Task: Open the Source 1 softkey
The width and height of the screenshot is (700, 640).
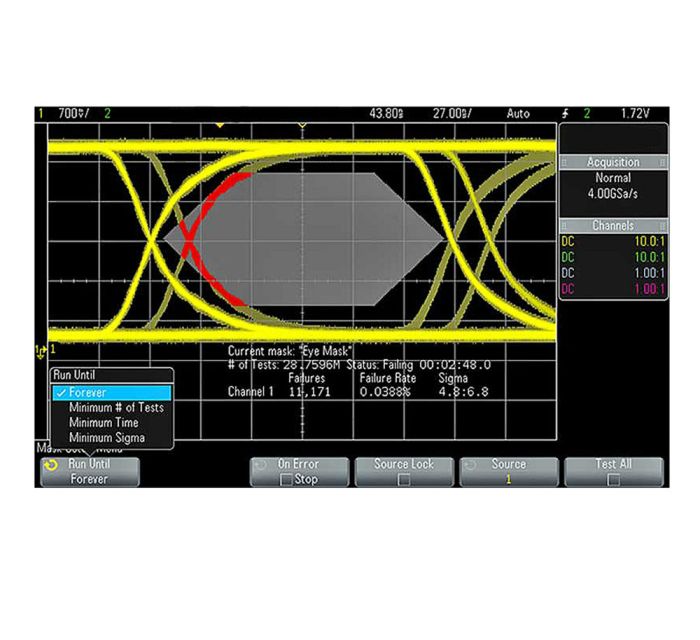Action: point(509,472)
